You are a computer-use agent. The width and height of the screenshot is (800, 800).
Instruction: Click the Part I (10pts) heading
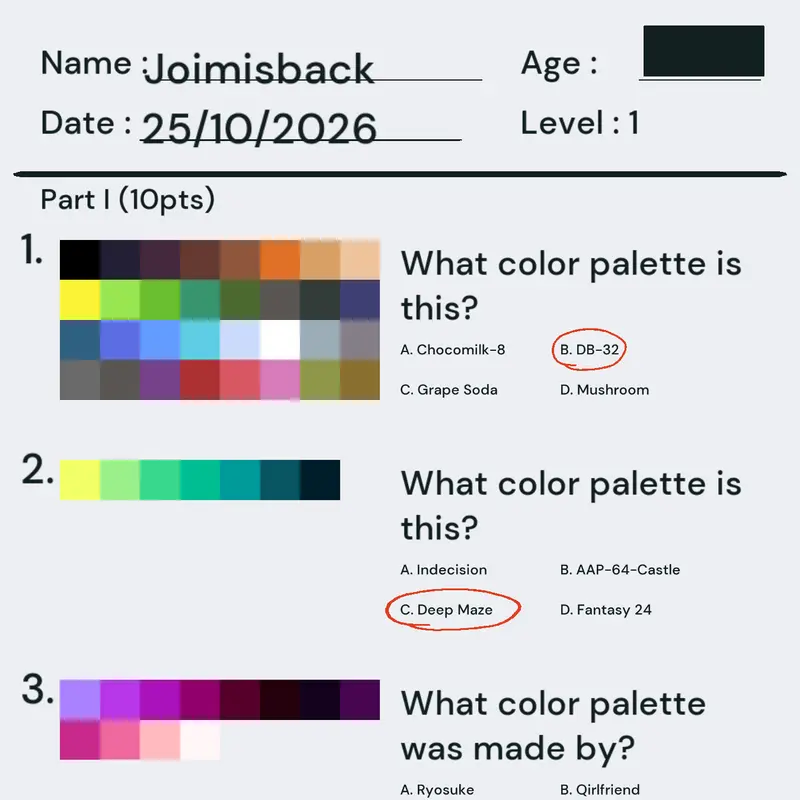[x=128, y=200]
